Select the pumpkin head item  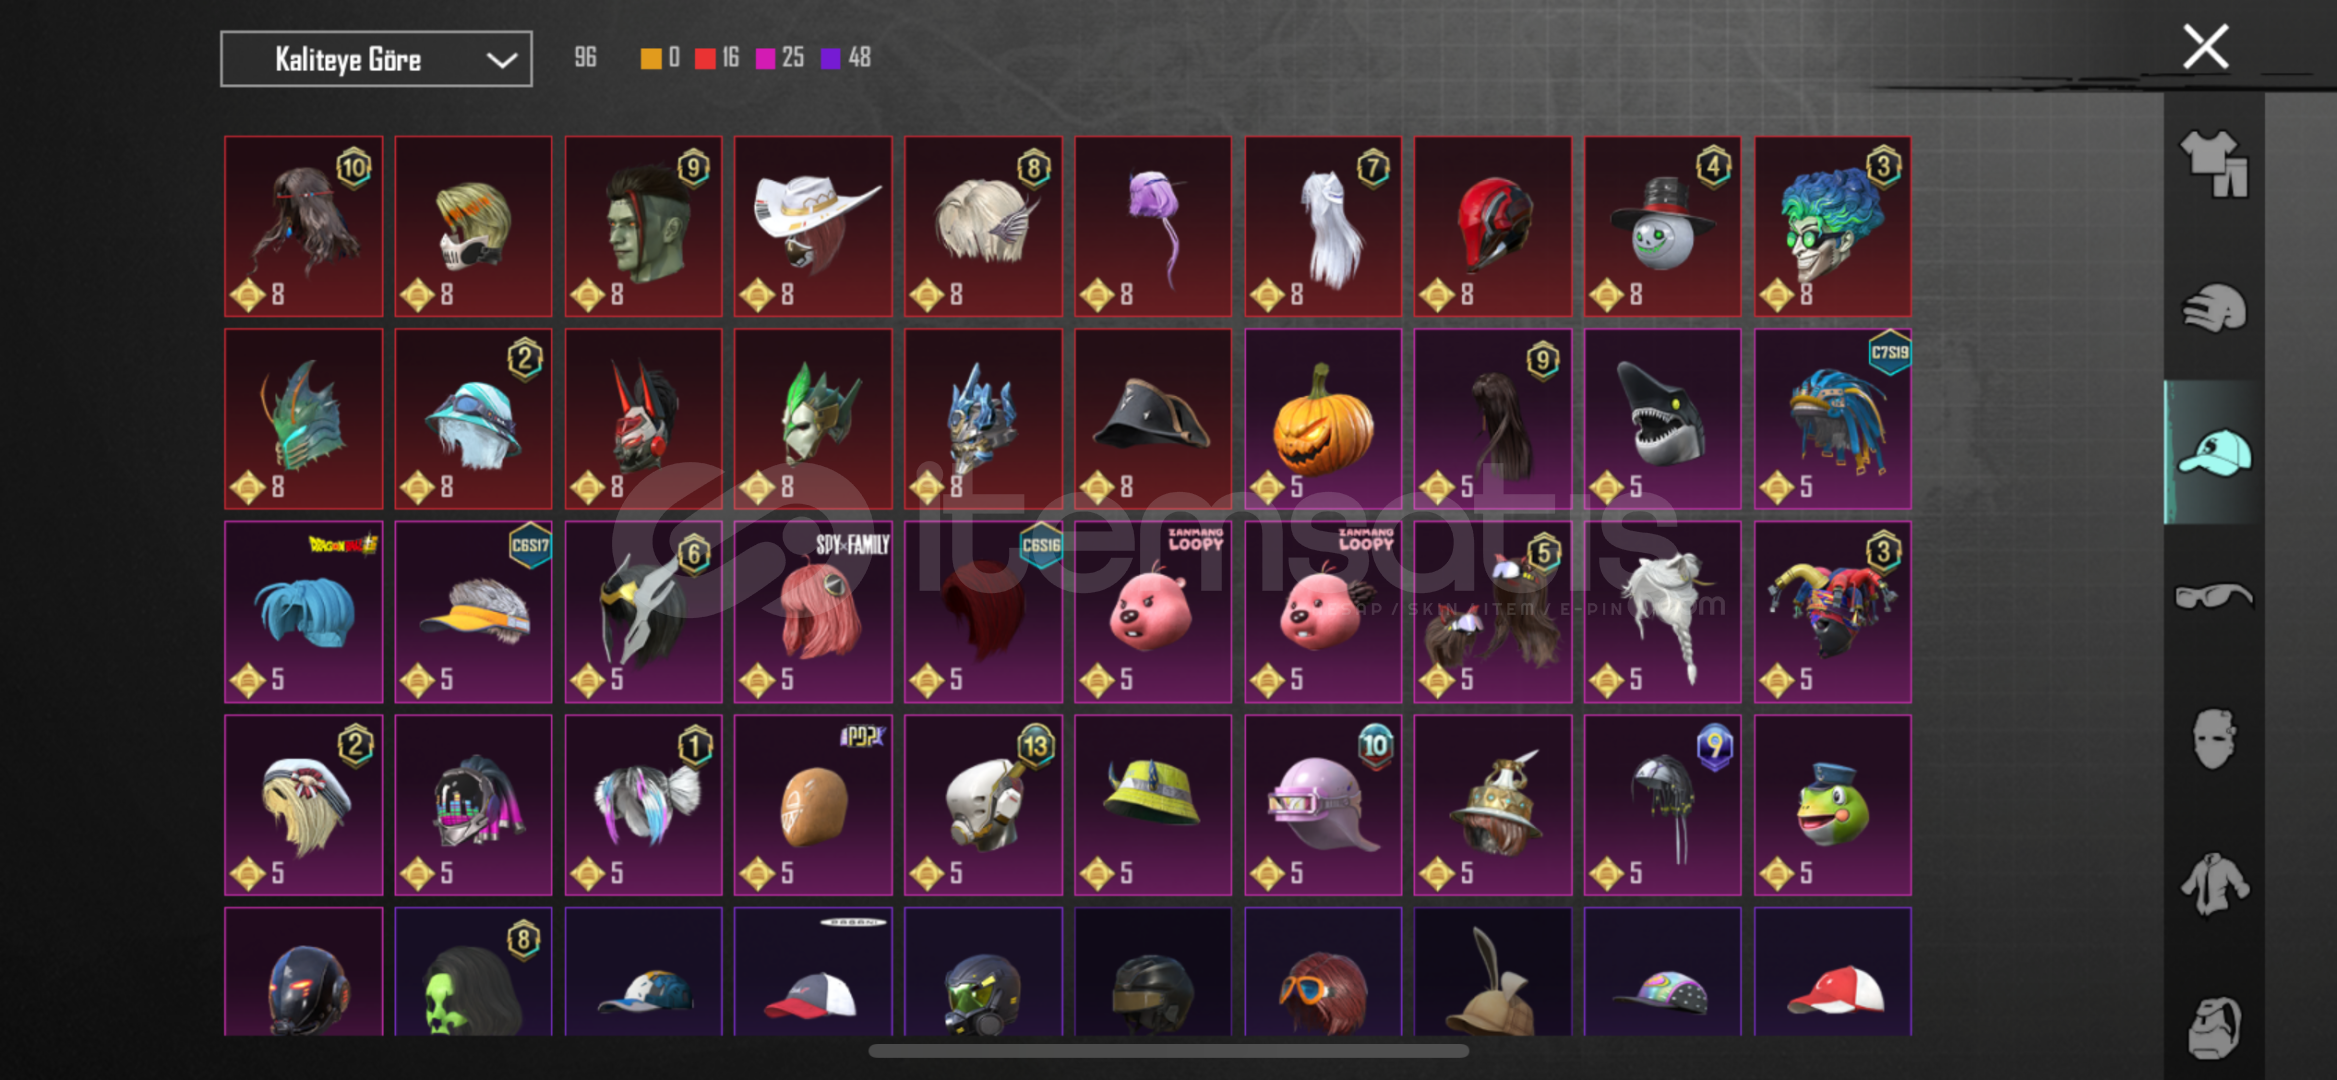1323,419
